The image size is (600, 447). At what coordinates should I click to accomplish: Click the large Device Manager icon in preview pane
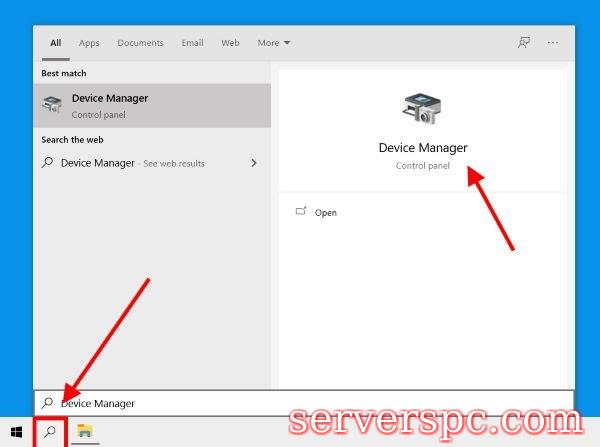pos(422,109)
